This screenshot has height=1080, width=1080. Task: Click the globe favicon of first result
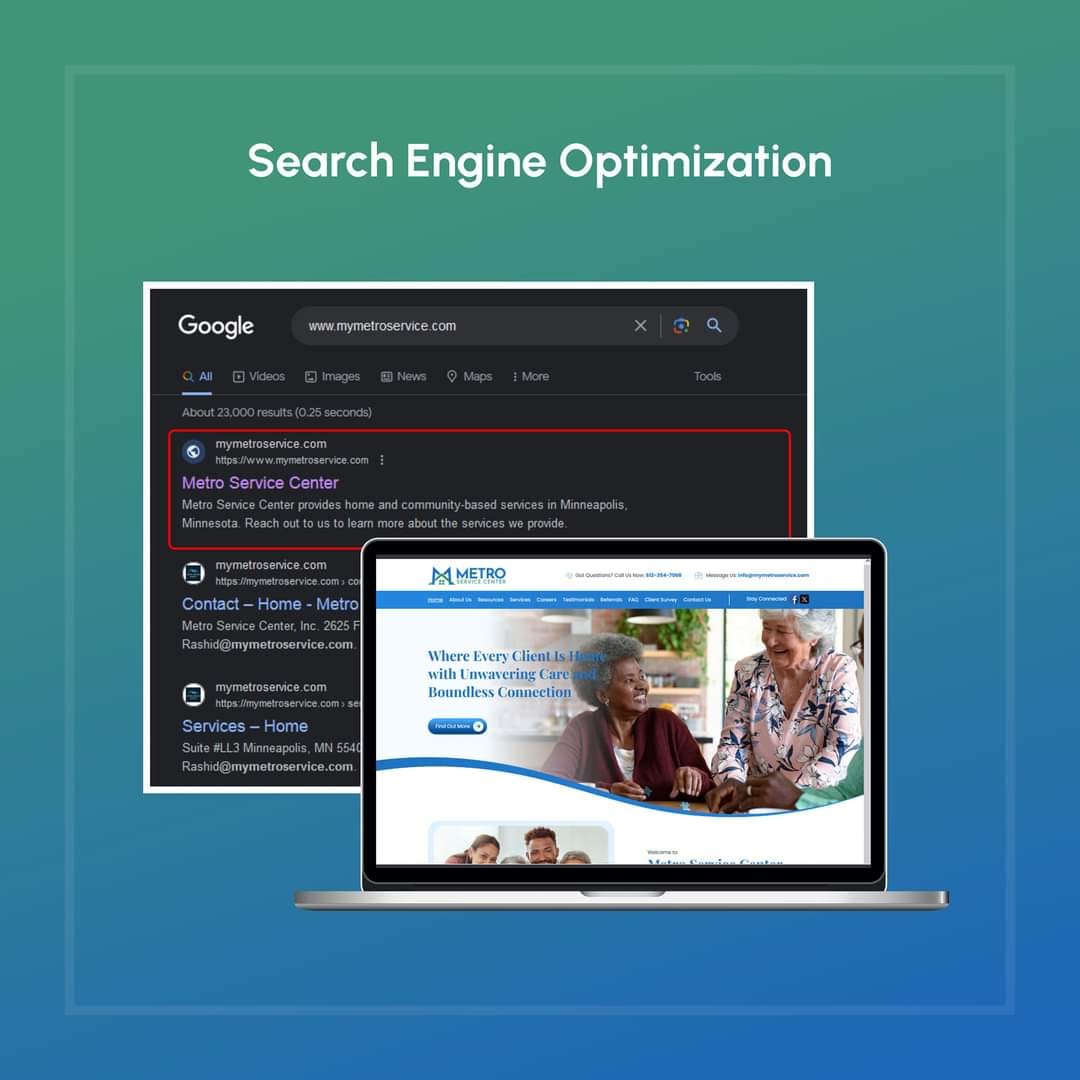pyautogui.click(x=194, y=451)
